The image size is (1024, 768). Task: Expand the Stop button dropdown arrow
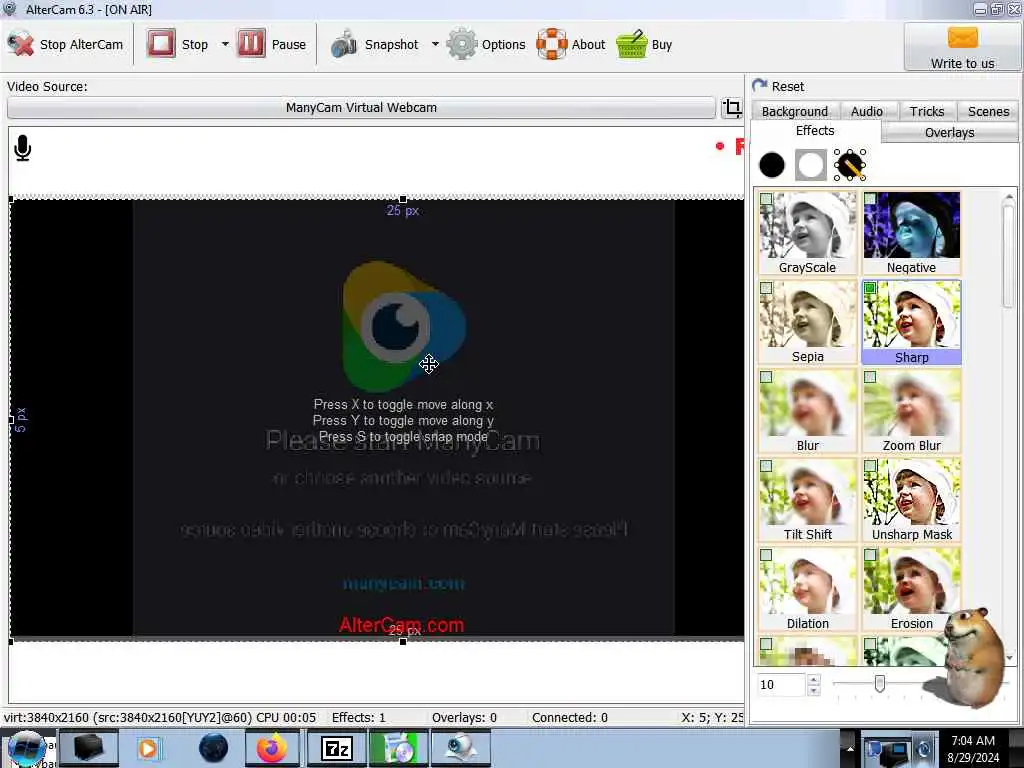(225, 44)
